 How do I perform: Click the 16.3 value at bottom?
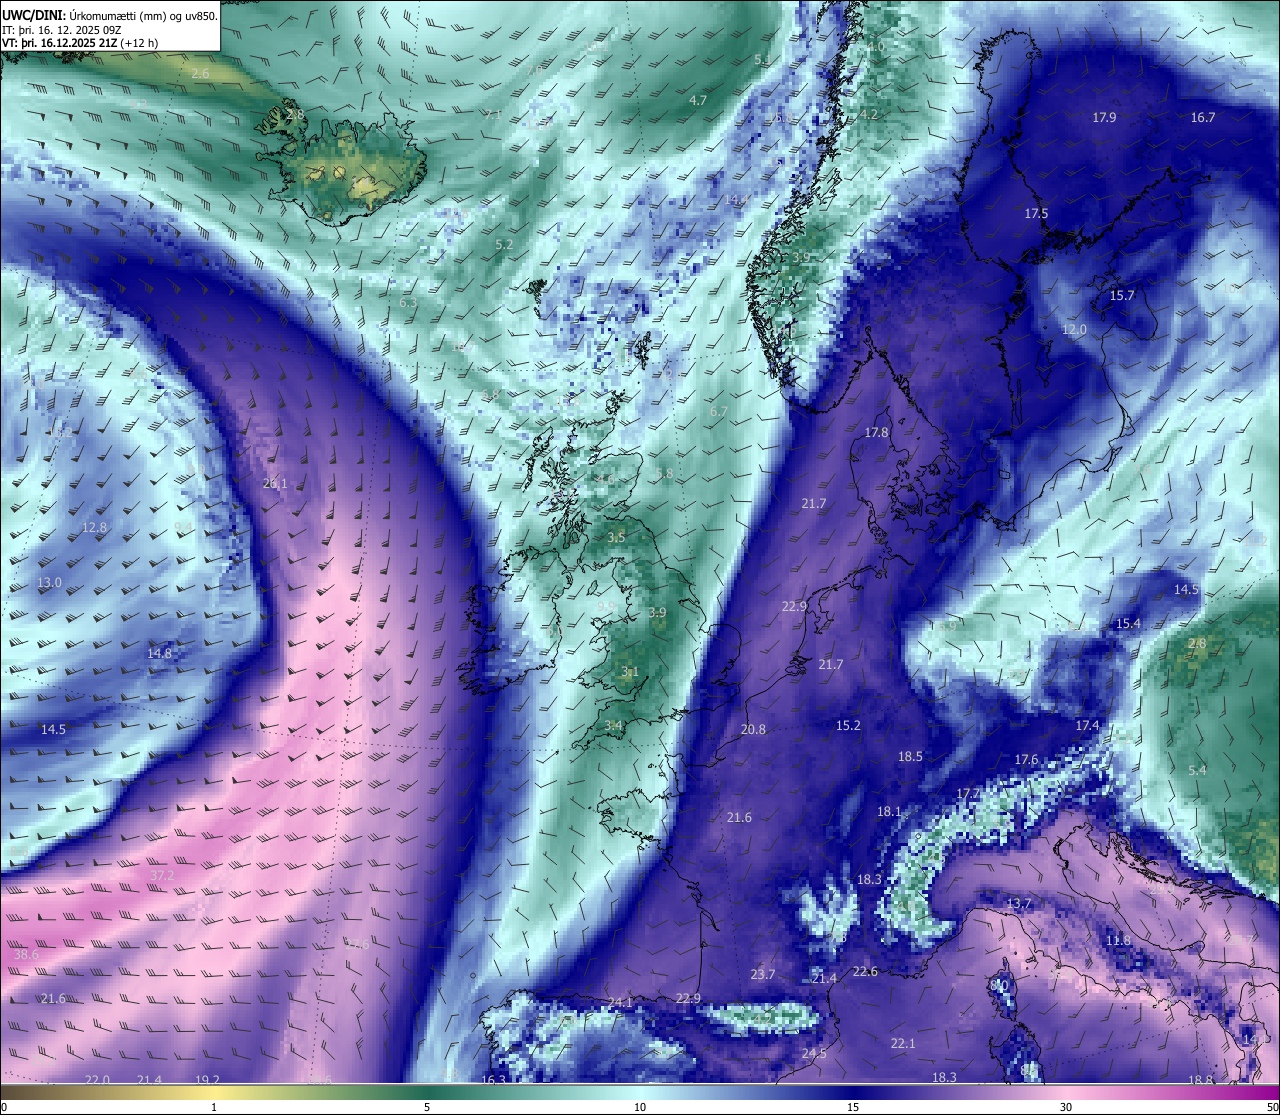[x=494, y=1080]
